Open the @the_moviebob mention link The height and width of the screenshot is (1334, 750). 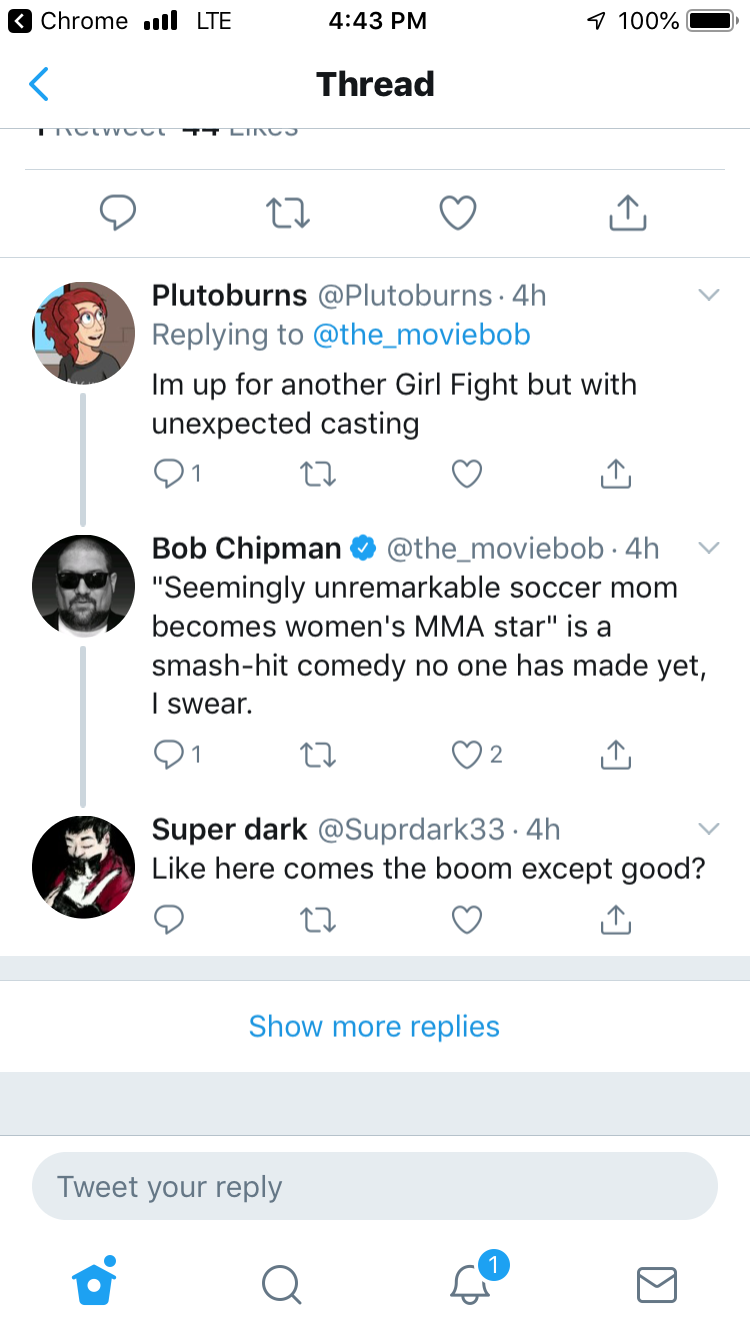(422, 334)
